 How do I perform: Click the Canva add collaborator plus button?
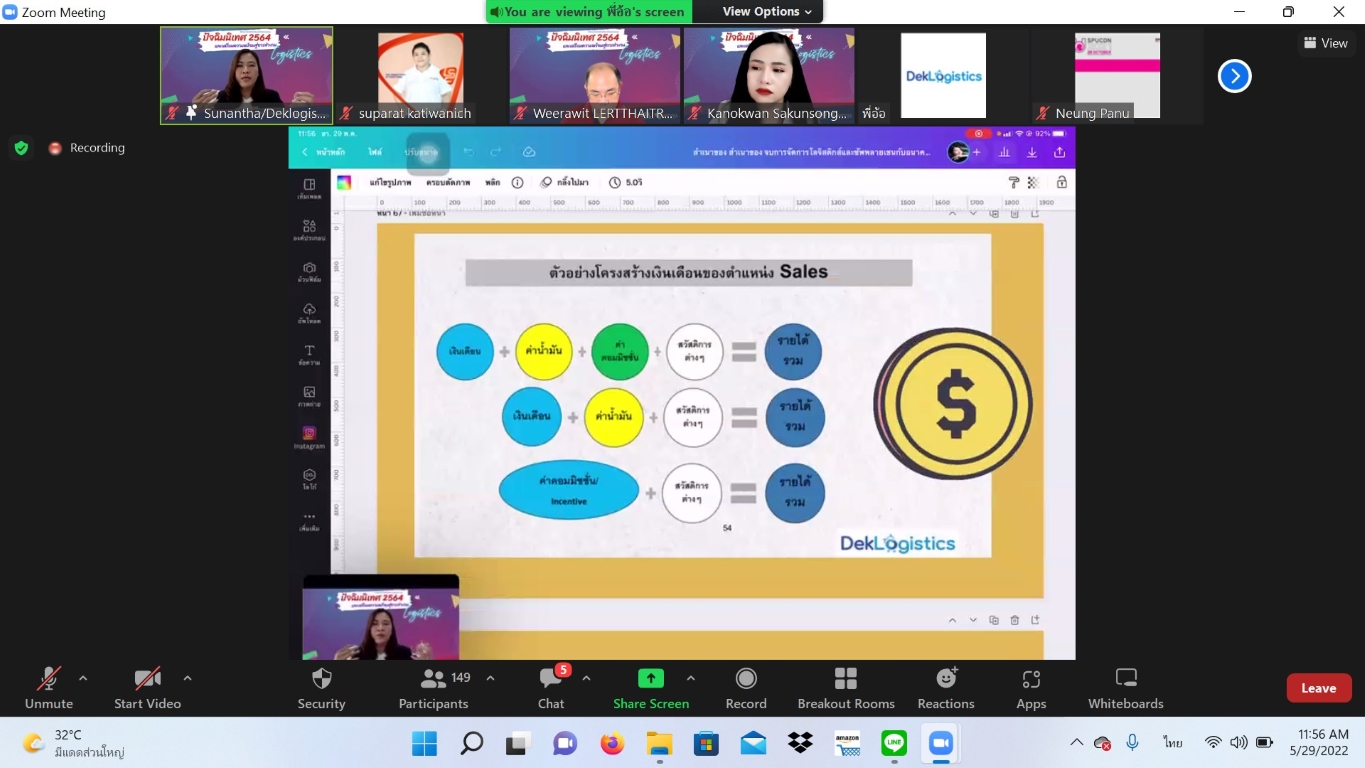click(977, 152)
